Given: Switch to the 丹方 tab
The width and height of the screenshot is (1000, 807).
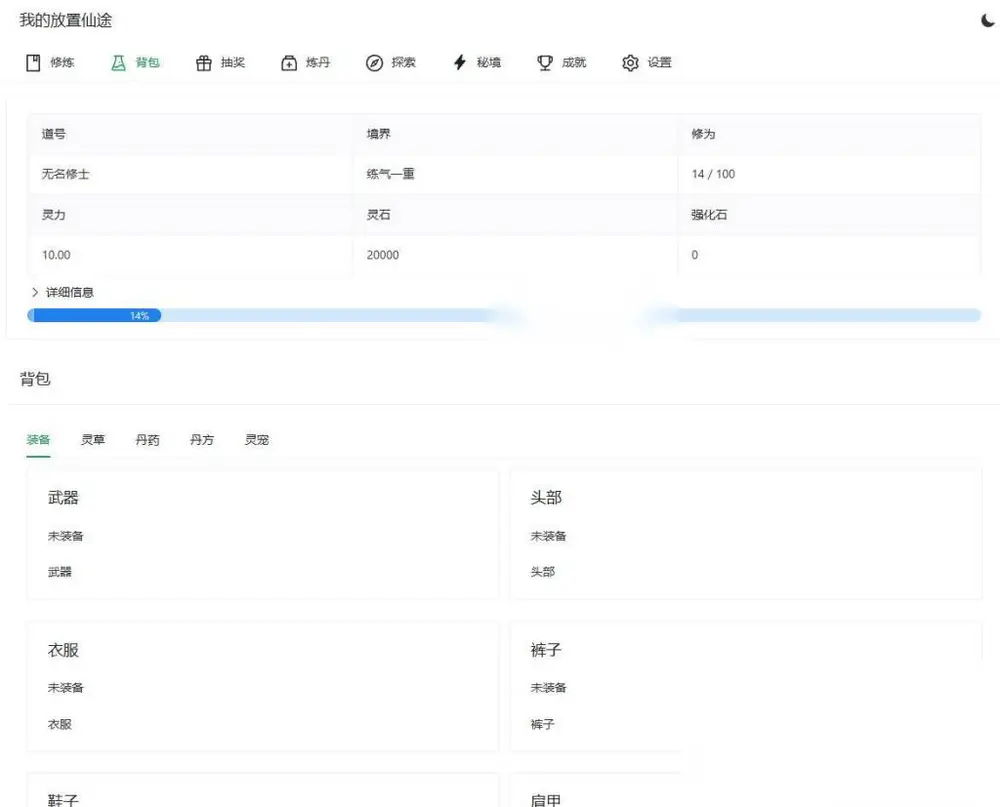Looking at the screenshot, I should click(202, 440).
